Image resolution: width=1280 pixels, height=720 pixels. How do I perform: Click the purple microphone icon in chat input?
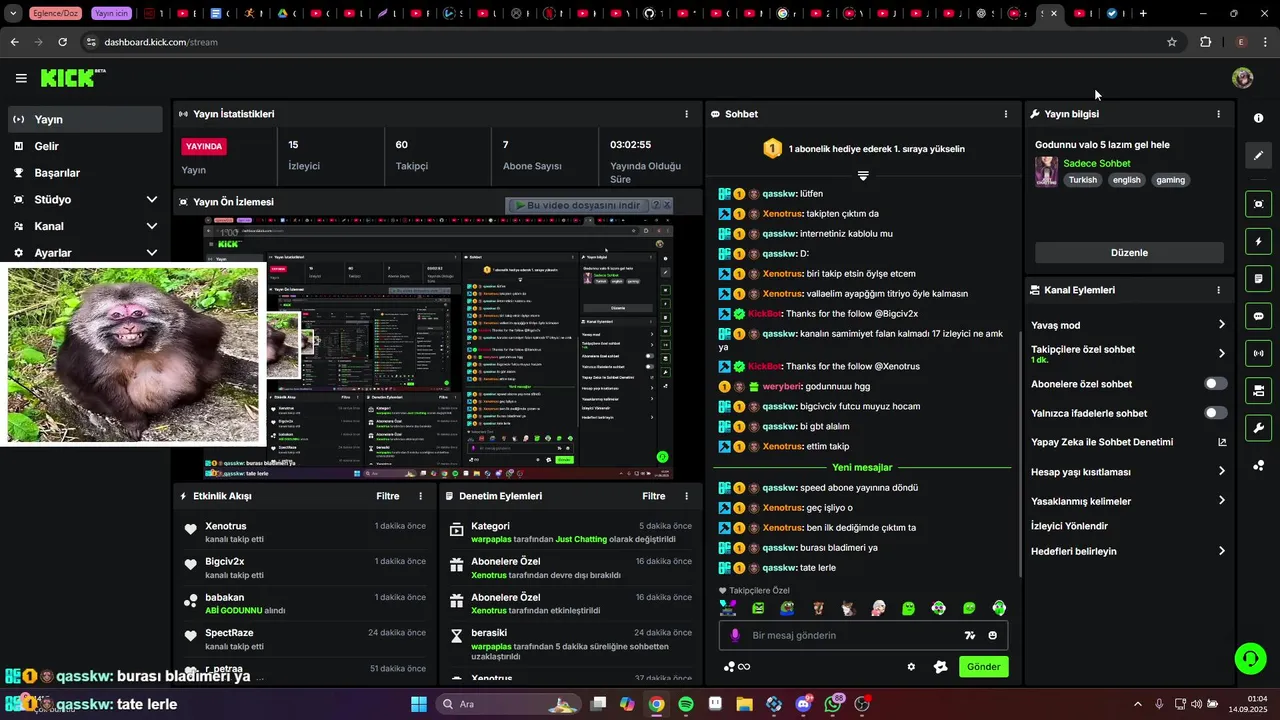(x=735, y=635)
